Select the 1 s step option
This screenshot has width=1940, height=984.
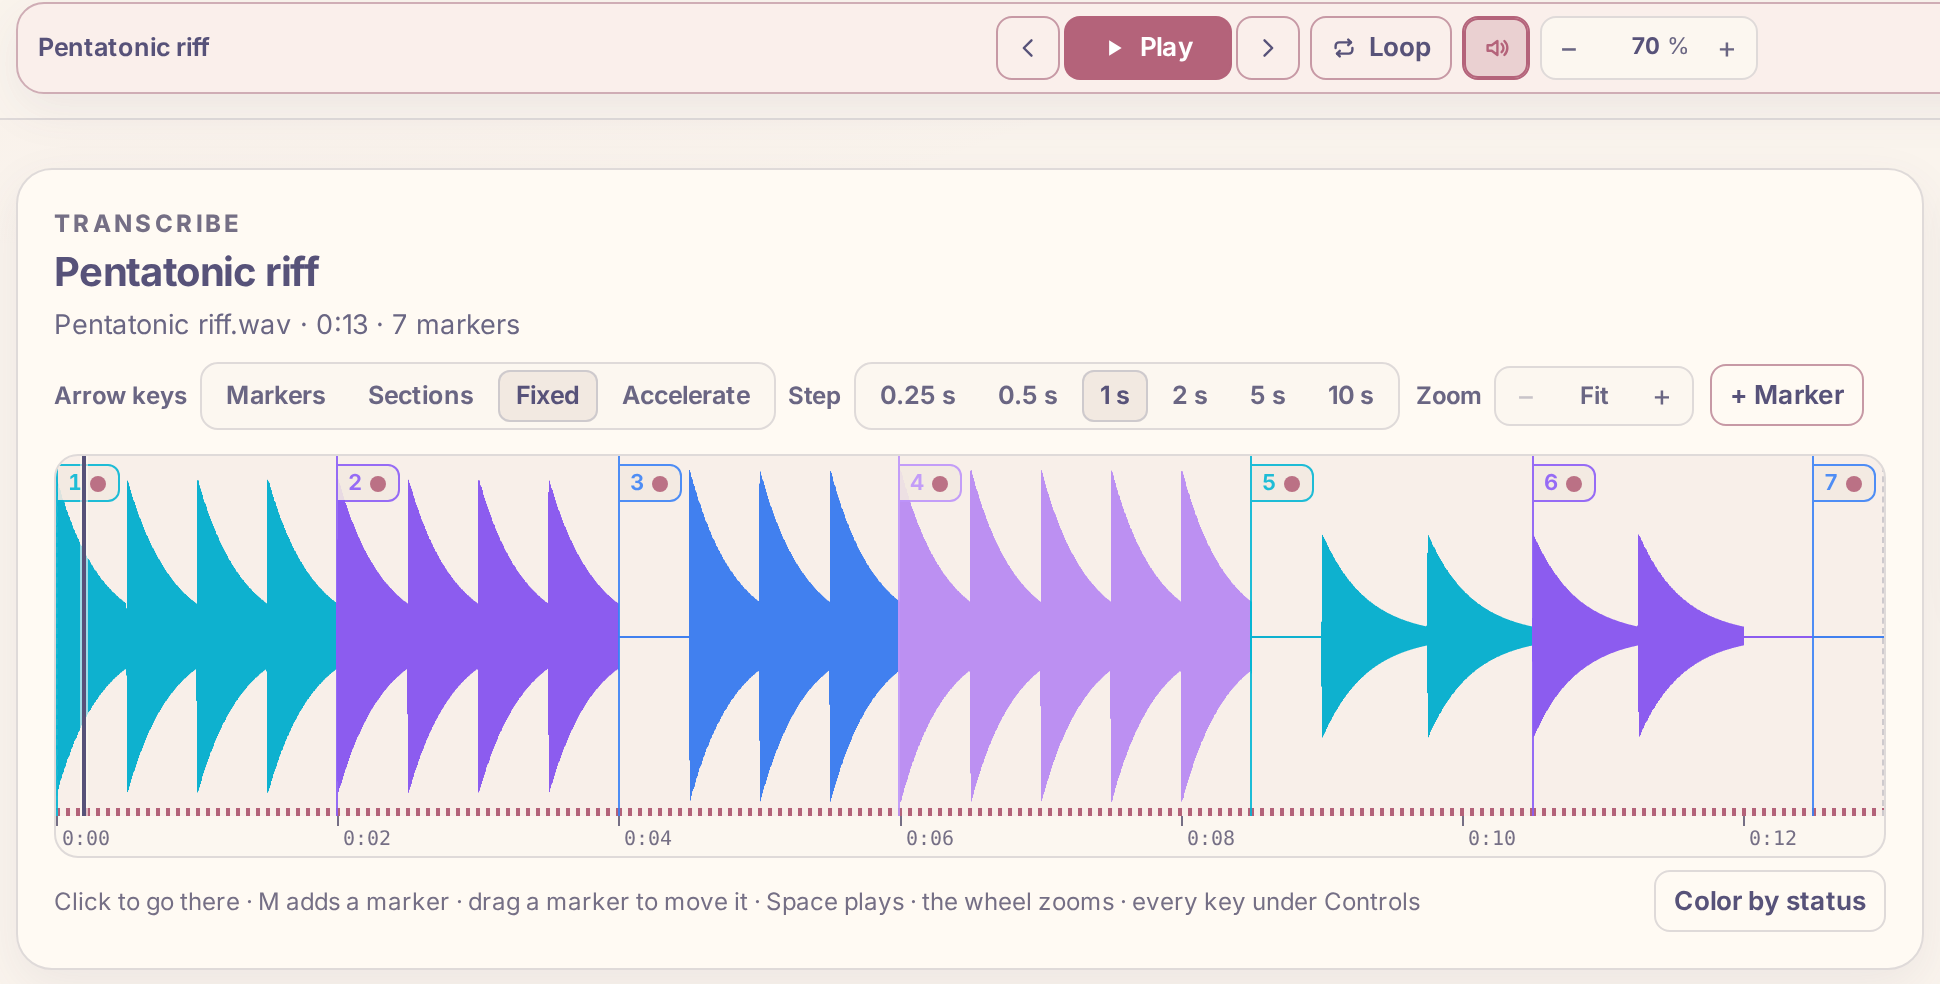1114,396
